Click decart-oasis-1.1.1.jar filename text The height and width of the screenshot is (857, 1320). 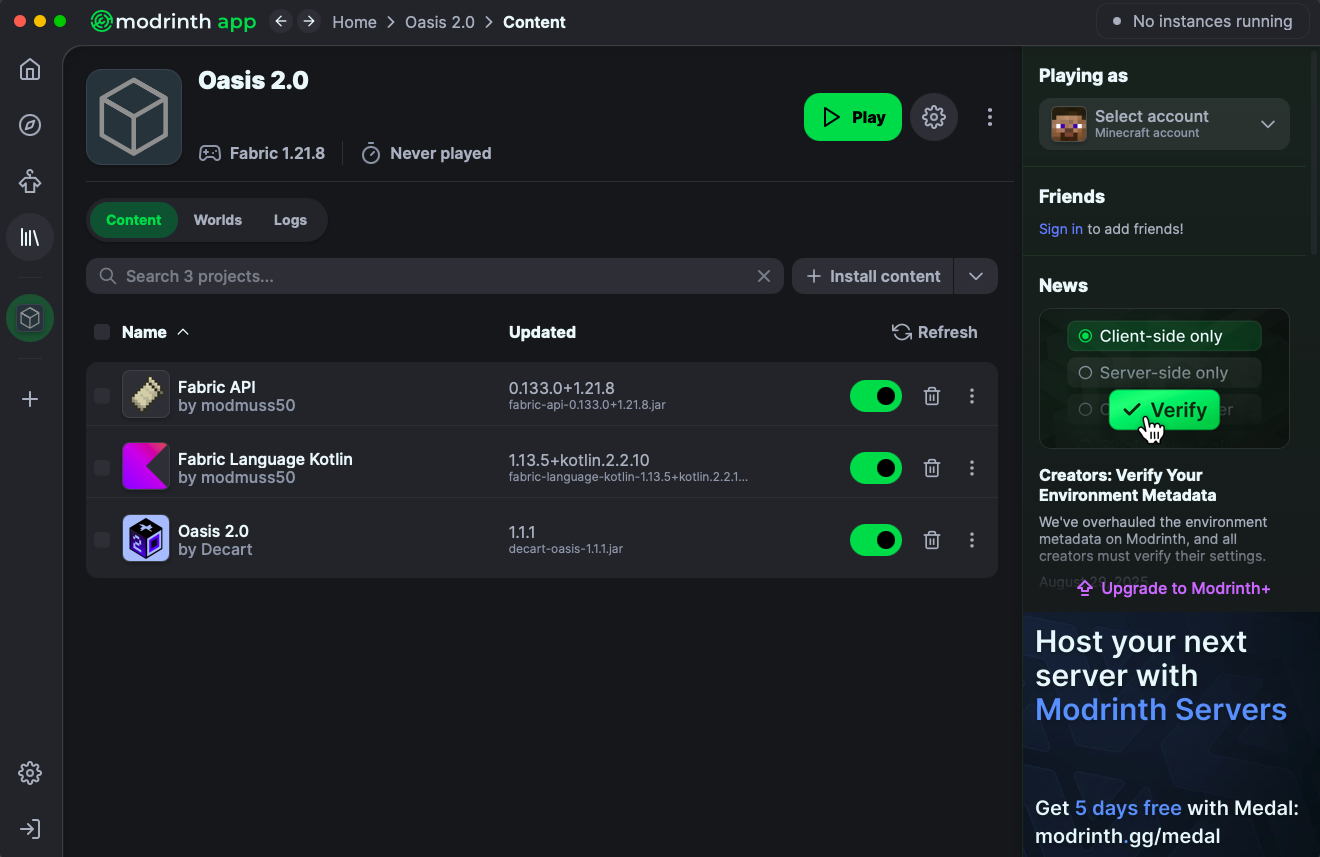coord(566,549)
